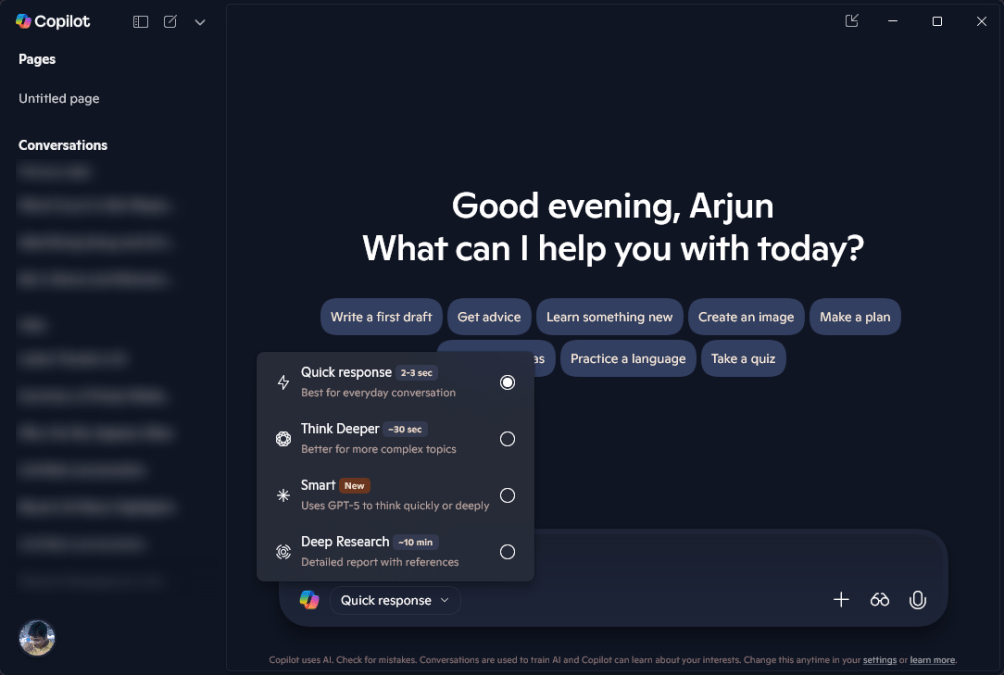Open the Quick response mode dropdown
This screenshot has height=675, width=1004.
pyautogui.click(x=394, y=600)
